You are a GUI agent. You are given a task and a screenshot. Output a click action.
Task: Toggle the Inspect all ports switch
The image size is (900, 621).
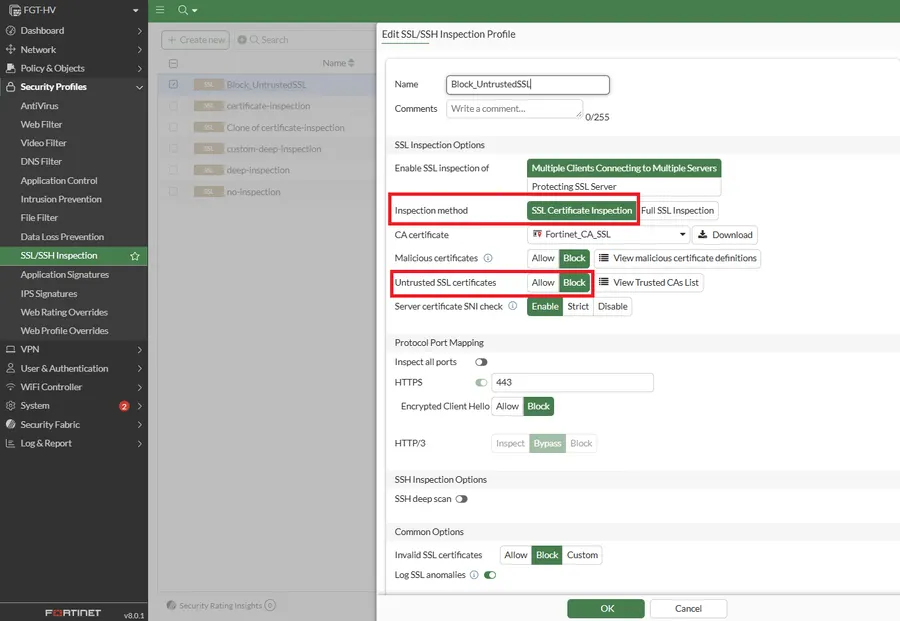coord(481,362)
